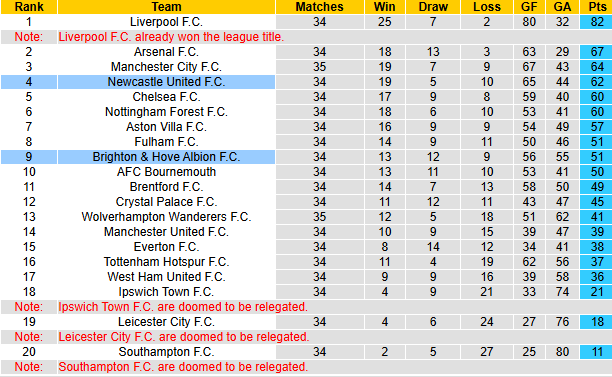Screen dimensions: 612x377
Task: Click the Matches column header
Action: tap(319, 7)
